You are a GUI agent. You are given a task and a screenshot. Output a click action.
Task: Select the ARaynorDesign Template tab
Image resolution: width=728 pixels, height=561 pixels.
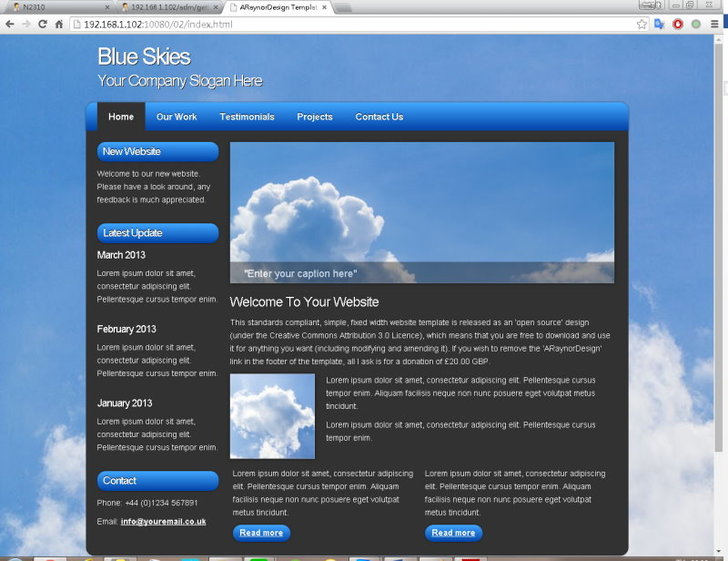pyautogui.click(x=277, y=7)
